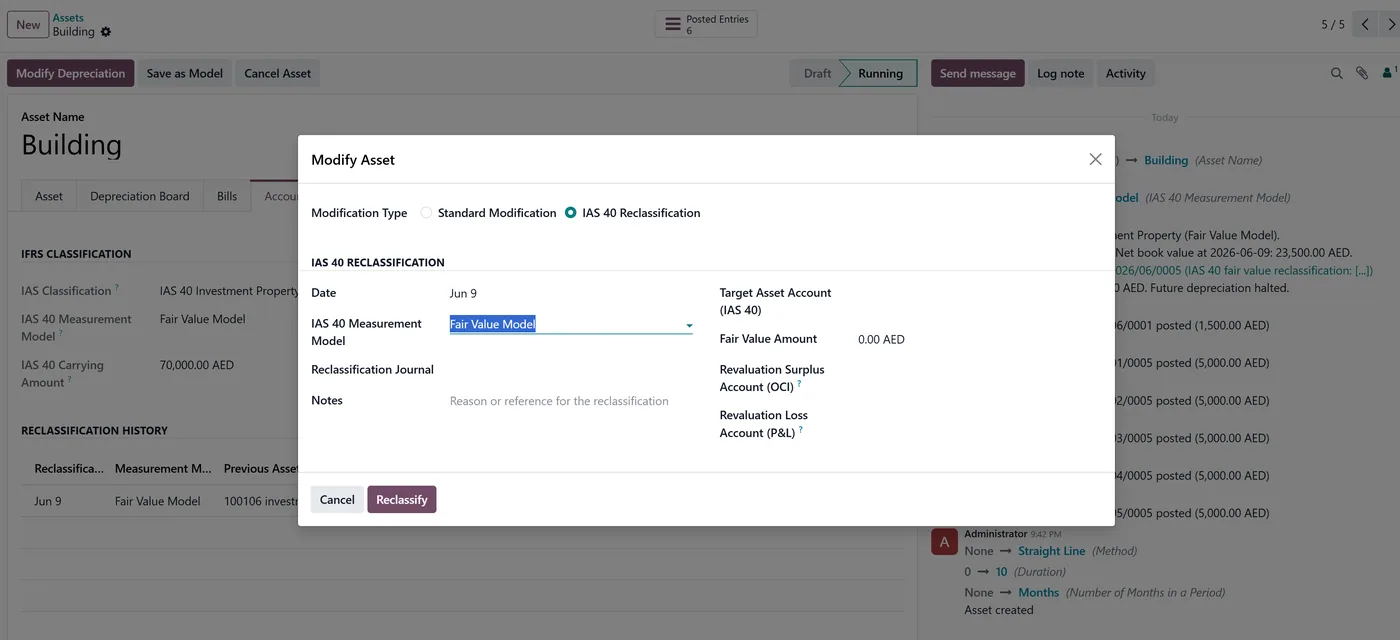Click the Reclassify button
This screenshot has width=1400, height=640.
tap(402, 500)
